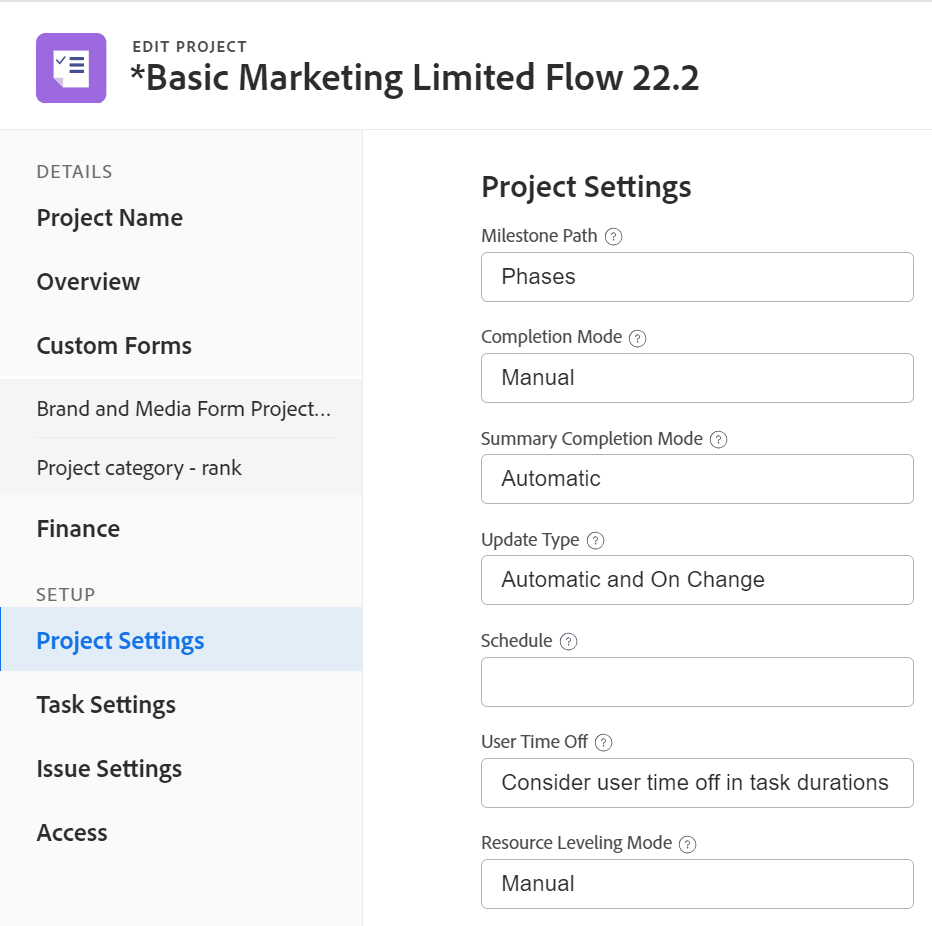The image size is (932, 926).
Task: Click help icon beside Completion Mode
Action: pyautogui.click(x=638, y=338)
